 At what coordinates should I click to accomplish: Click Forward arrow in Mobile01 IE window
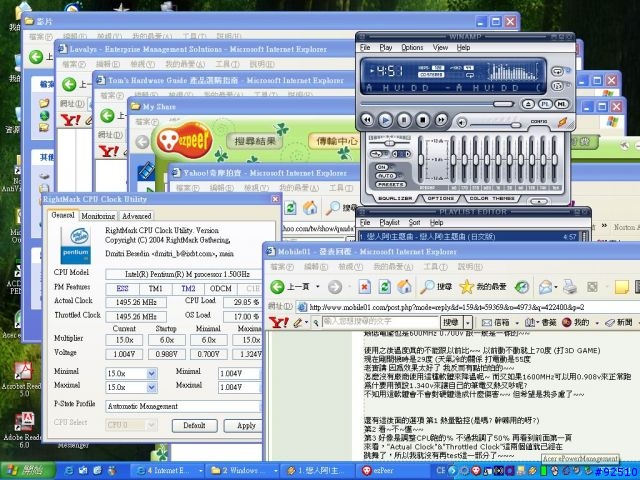pos(335,287)
